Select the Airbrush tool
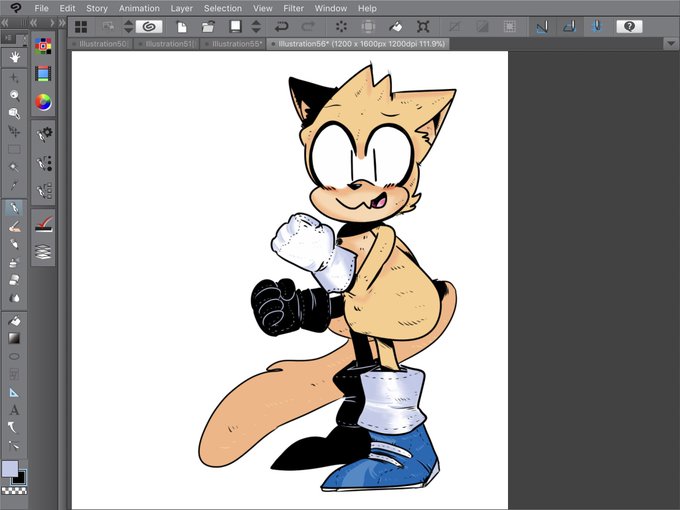Screen dimensions: 680x510 (x=14, y=262)
